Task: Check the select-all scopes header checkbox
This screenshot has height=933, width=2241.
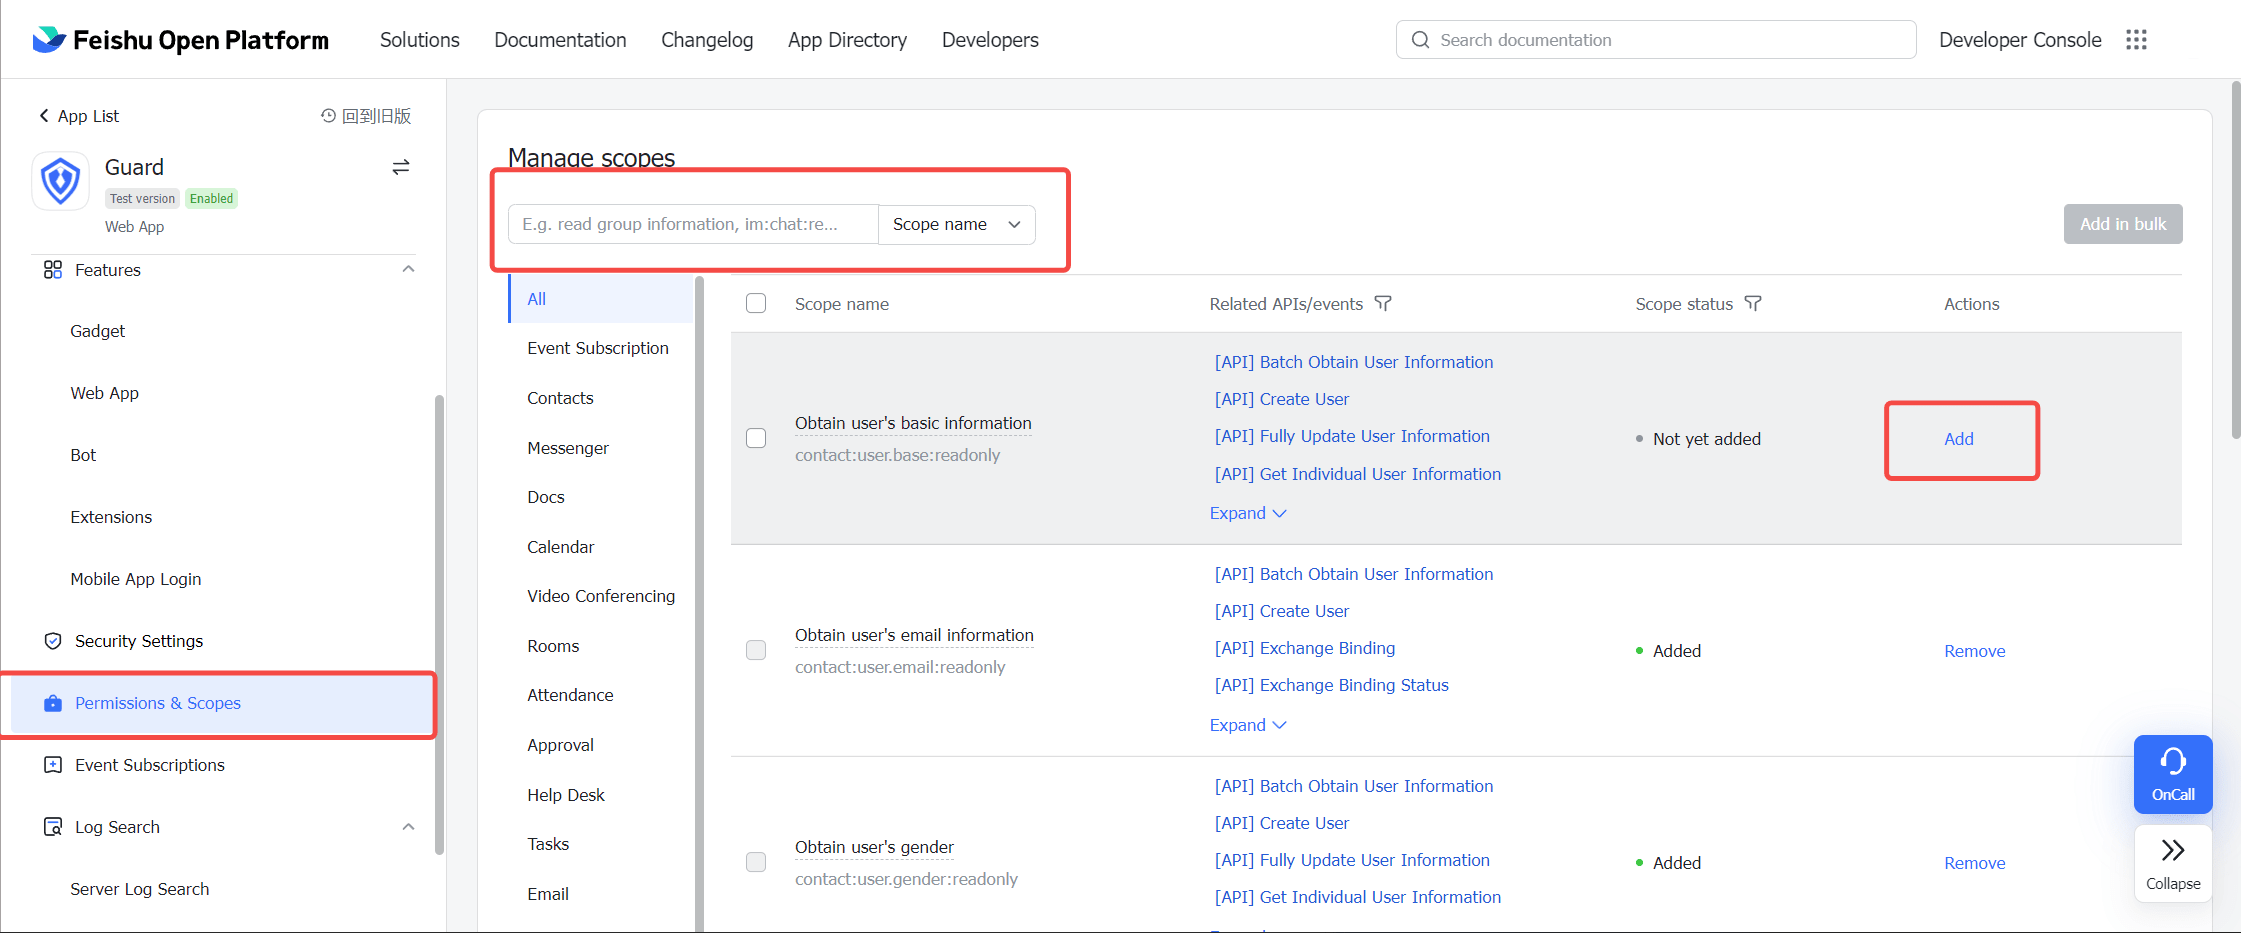Action: click(756, 303)
